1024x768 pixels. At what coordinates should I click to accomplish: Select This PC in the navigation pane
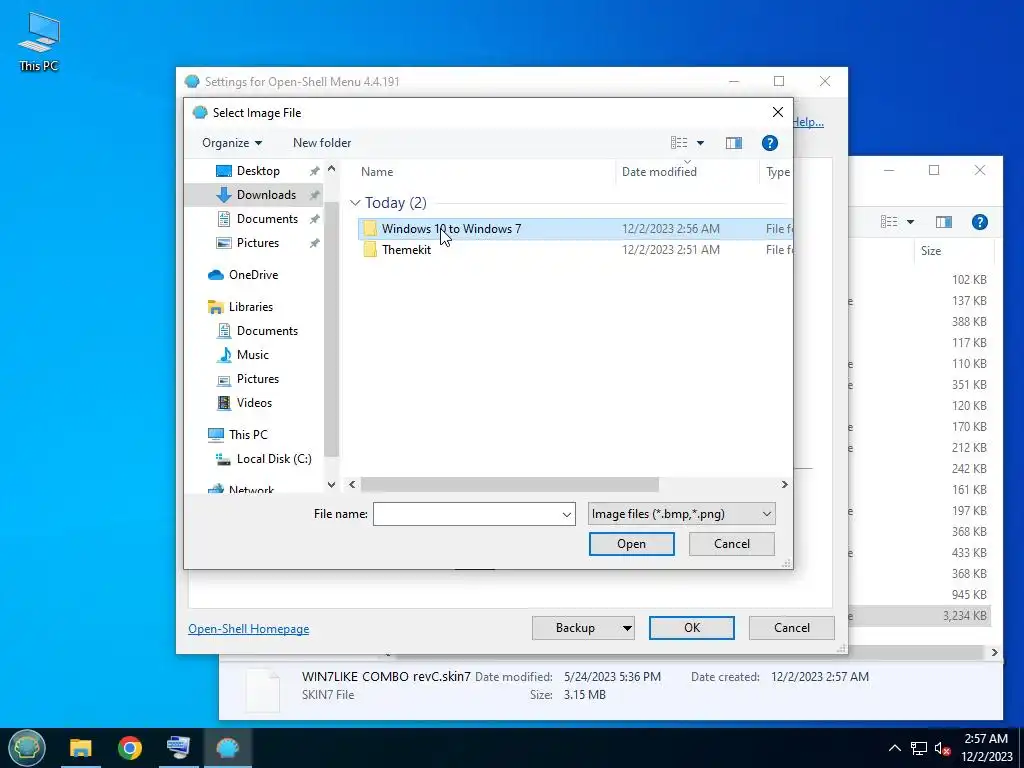tap(248, 435)
